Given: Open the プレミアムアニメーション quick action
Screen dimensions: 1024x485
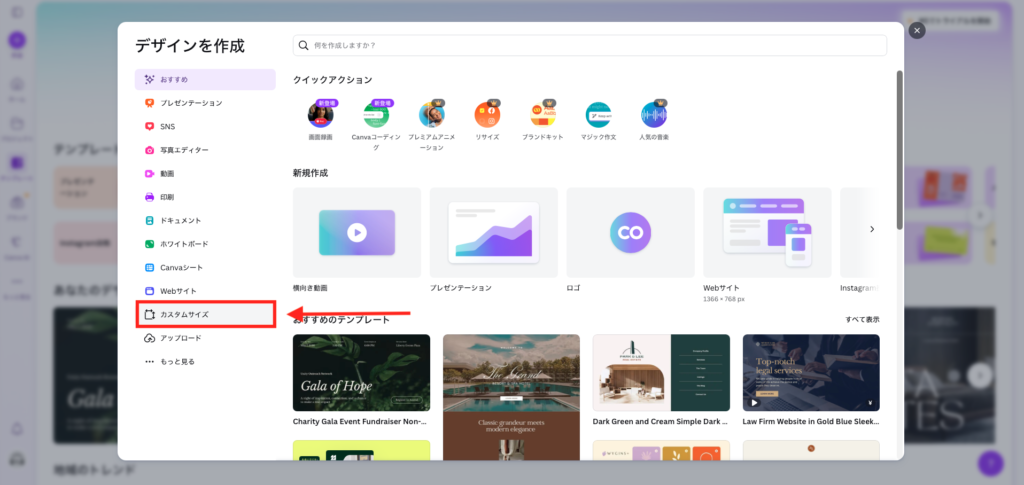Looking at the screenshot, I should [432, 115].
